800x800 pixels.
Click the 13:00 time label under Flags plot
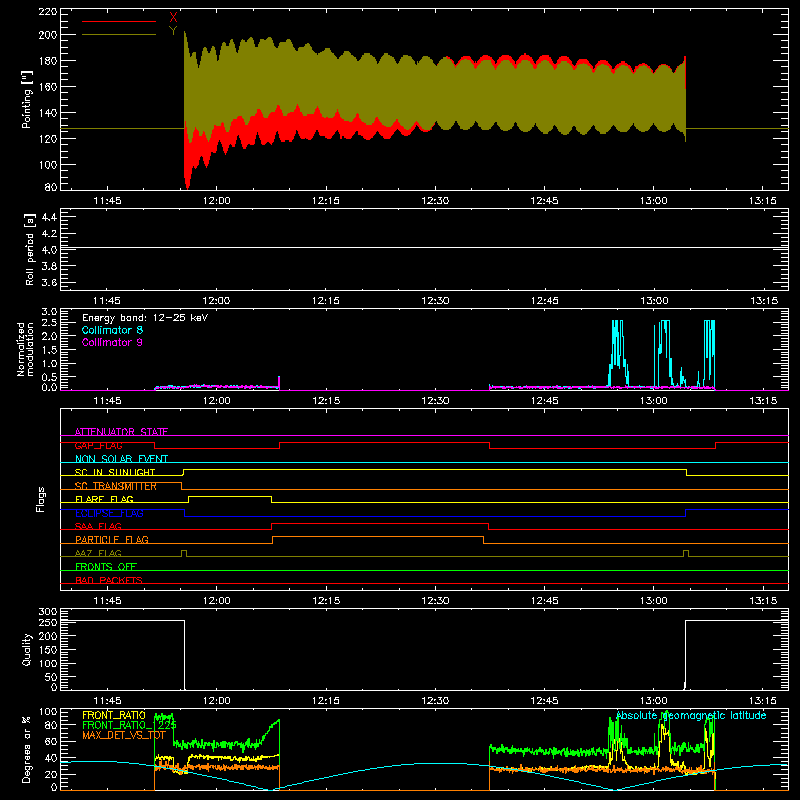[x=654, y=601]
